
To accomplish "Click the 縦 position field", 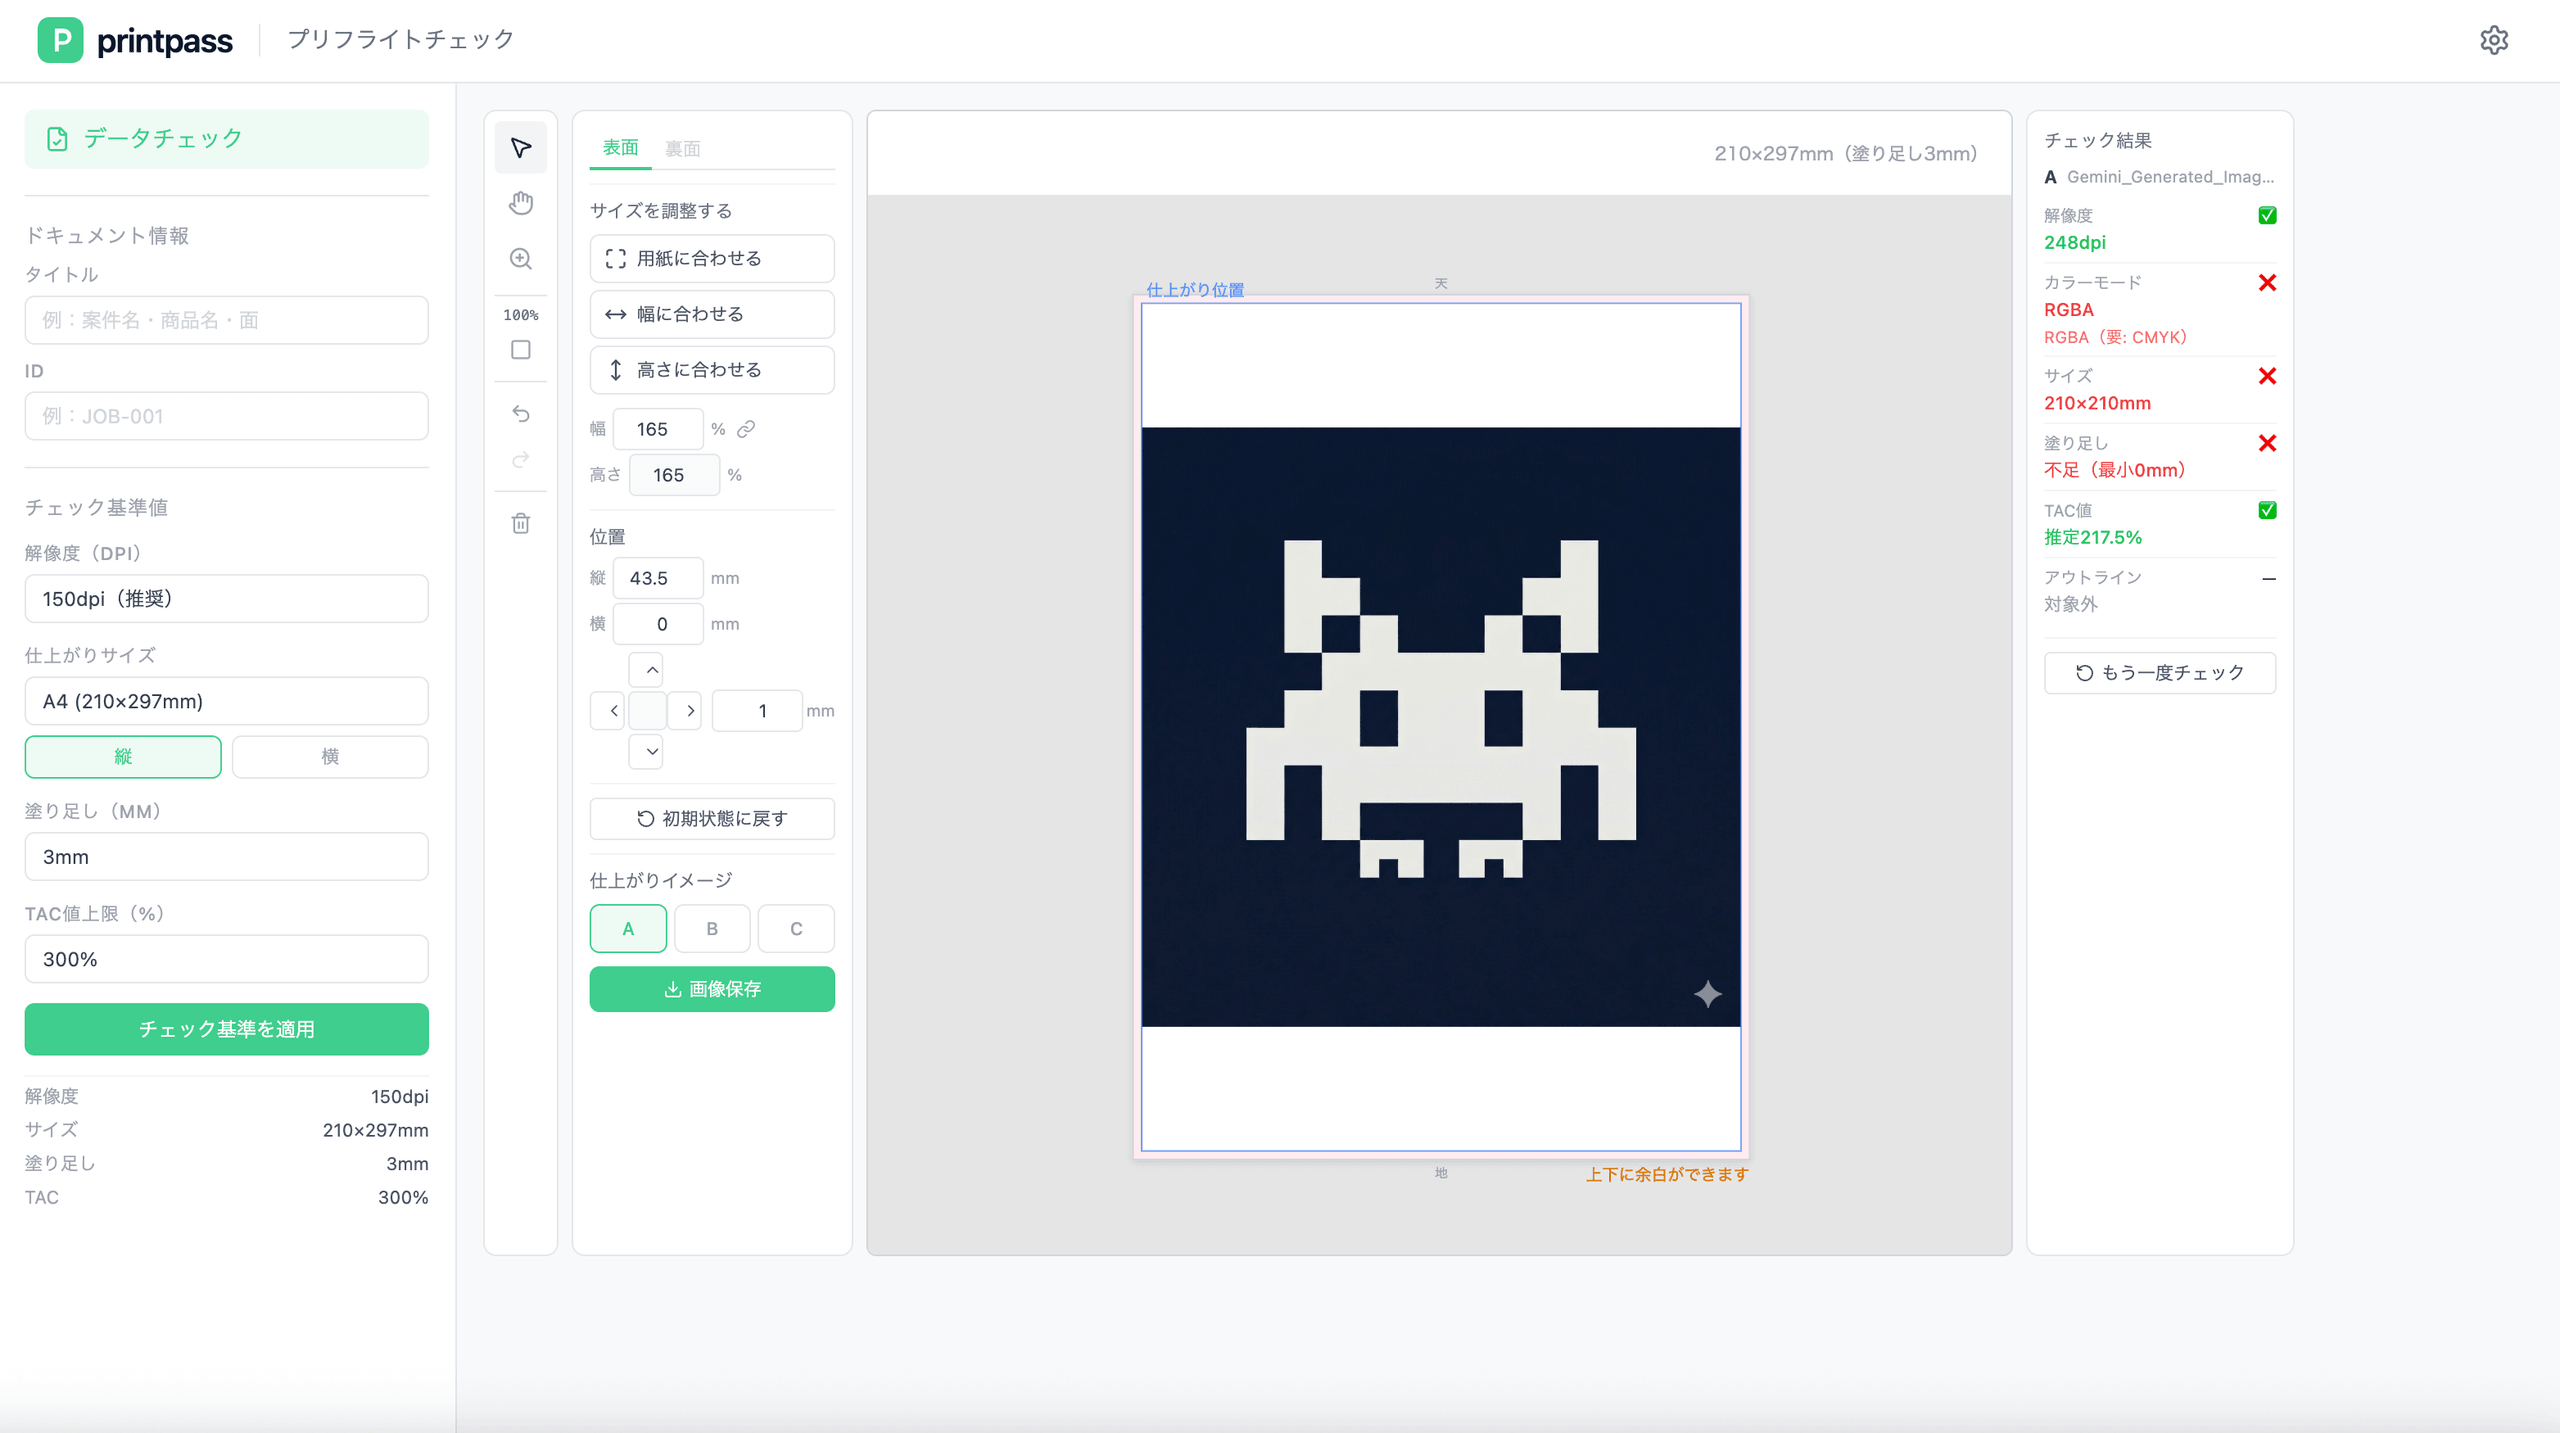I will click(658, 578).
